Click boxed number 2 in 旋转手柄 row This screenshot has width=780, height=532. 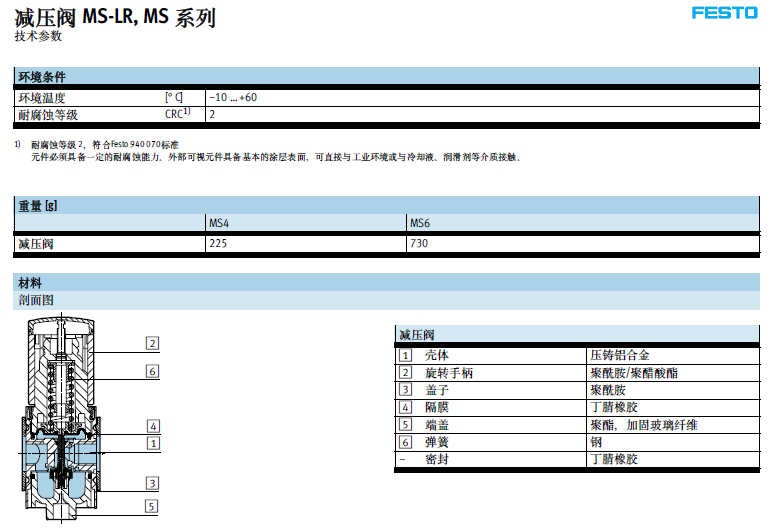[x=405, y=373]
